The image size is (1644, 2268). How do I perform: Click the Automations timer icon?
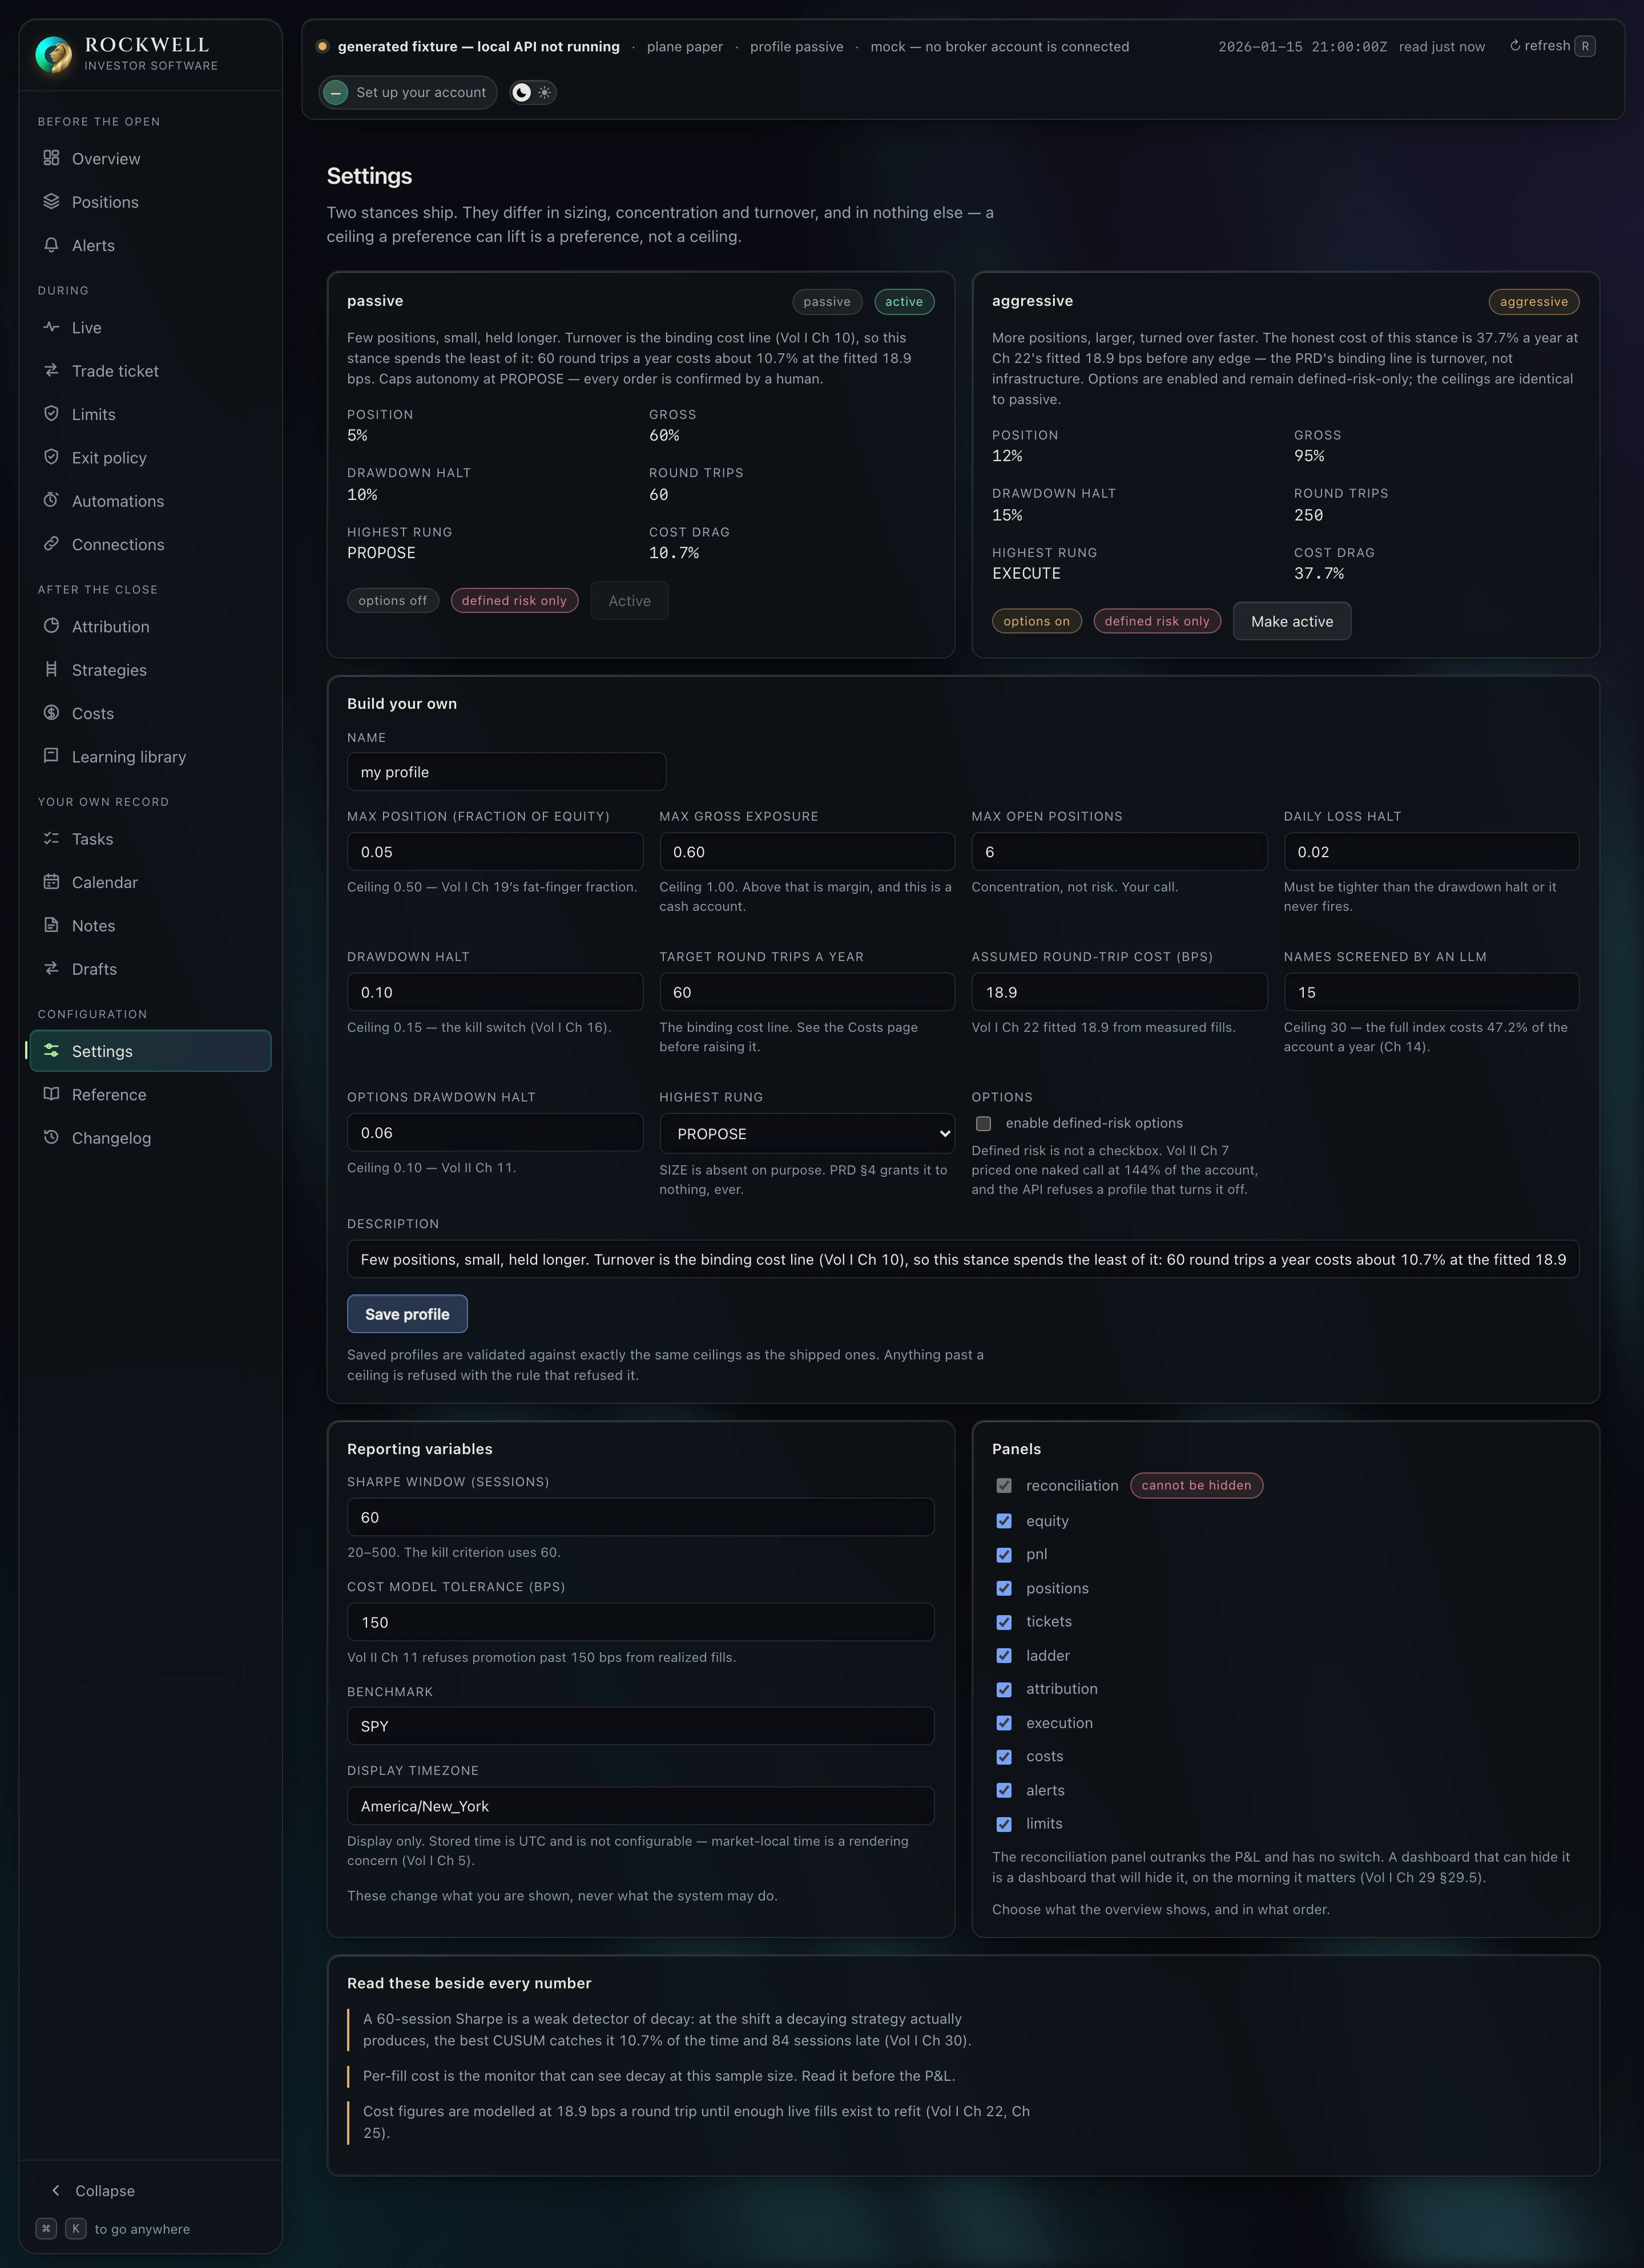51,500
